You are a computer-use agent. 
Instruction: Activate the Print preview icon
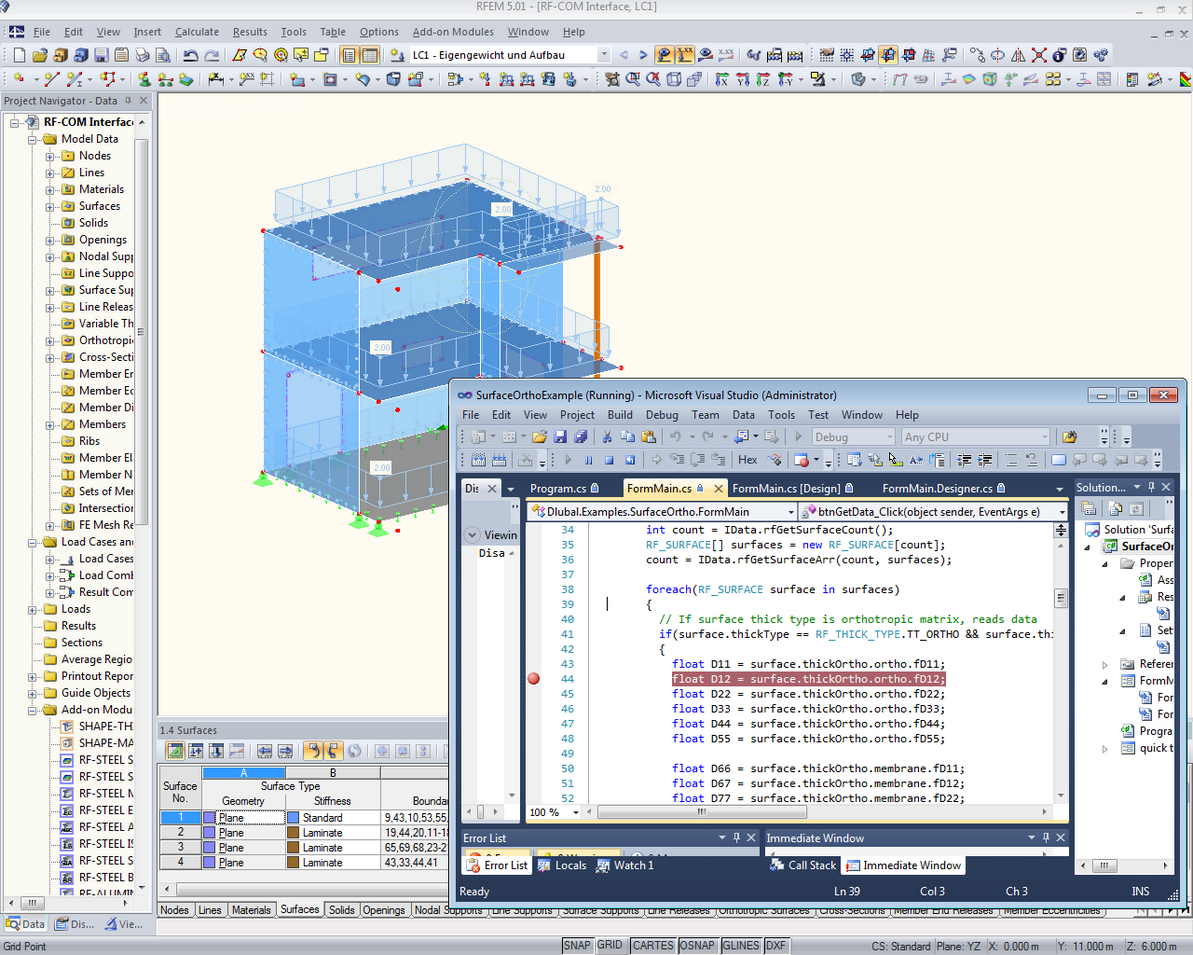(x=161, y=57)
